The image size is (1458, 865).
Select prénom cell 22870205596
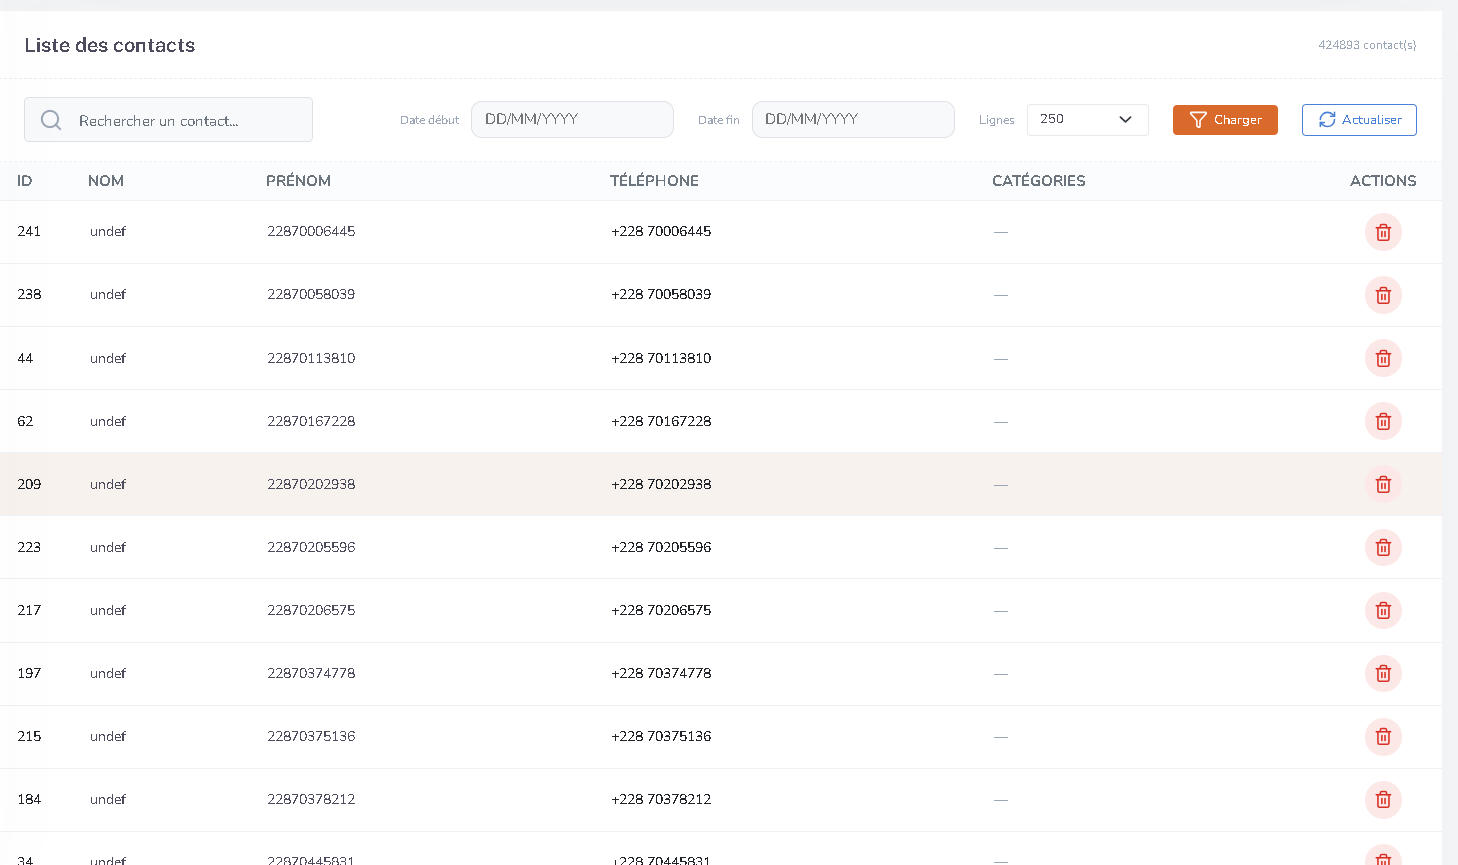[x=311, y=547]
